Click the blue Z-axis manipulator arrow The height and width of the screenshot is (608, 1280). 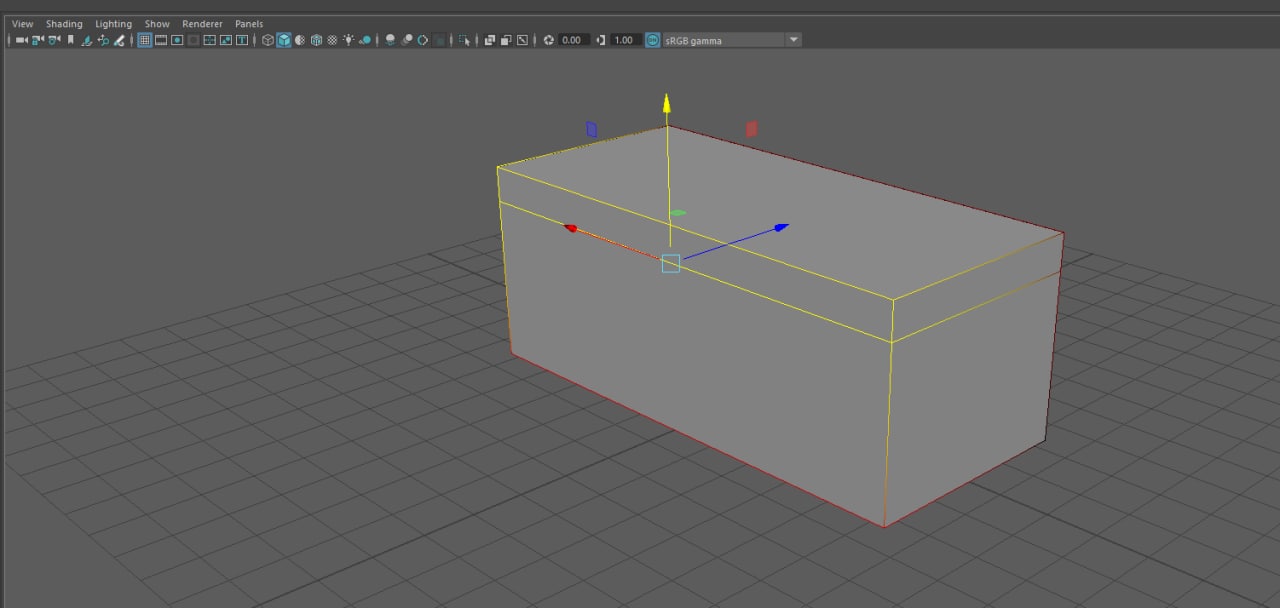(781, 227)
